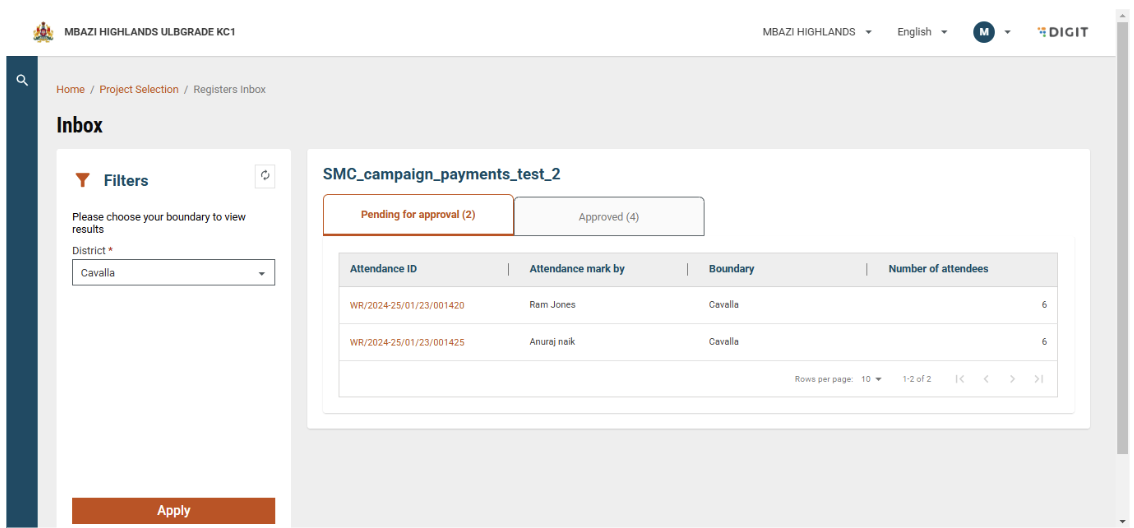Screen dimensions: 1134x528
Task: Open attendance WR/2024-25/01/23/001425
Action: click(x=407, y=342)
